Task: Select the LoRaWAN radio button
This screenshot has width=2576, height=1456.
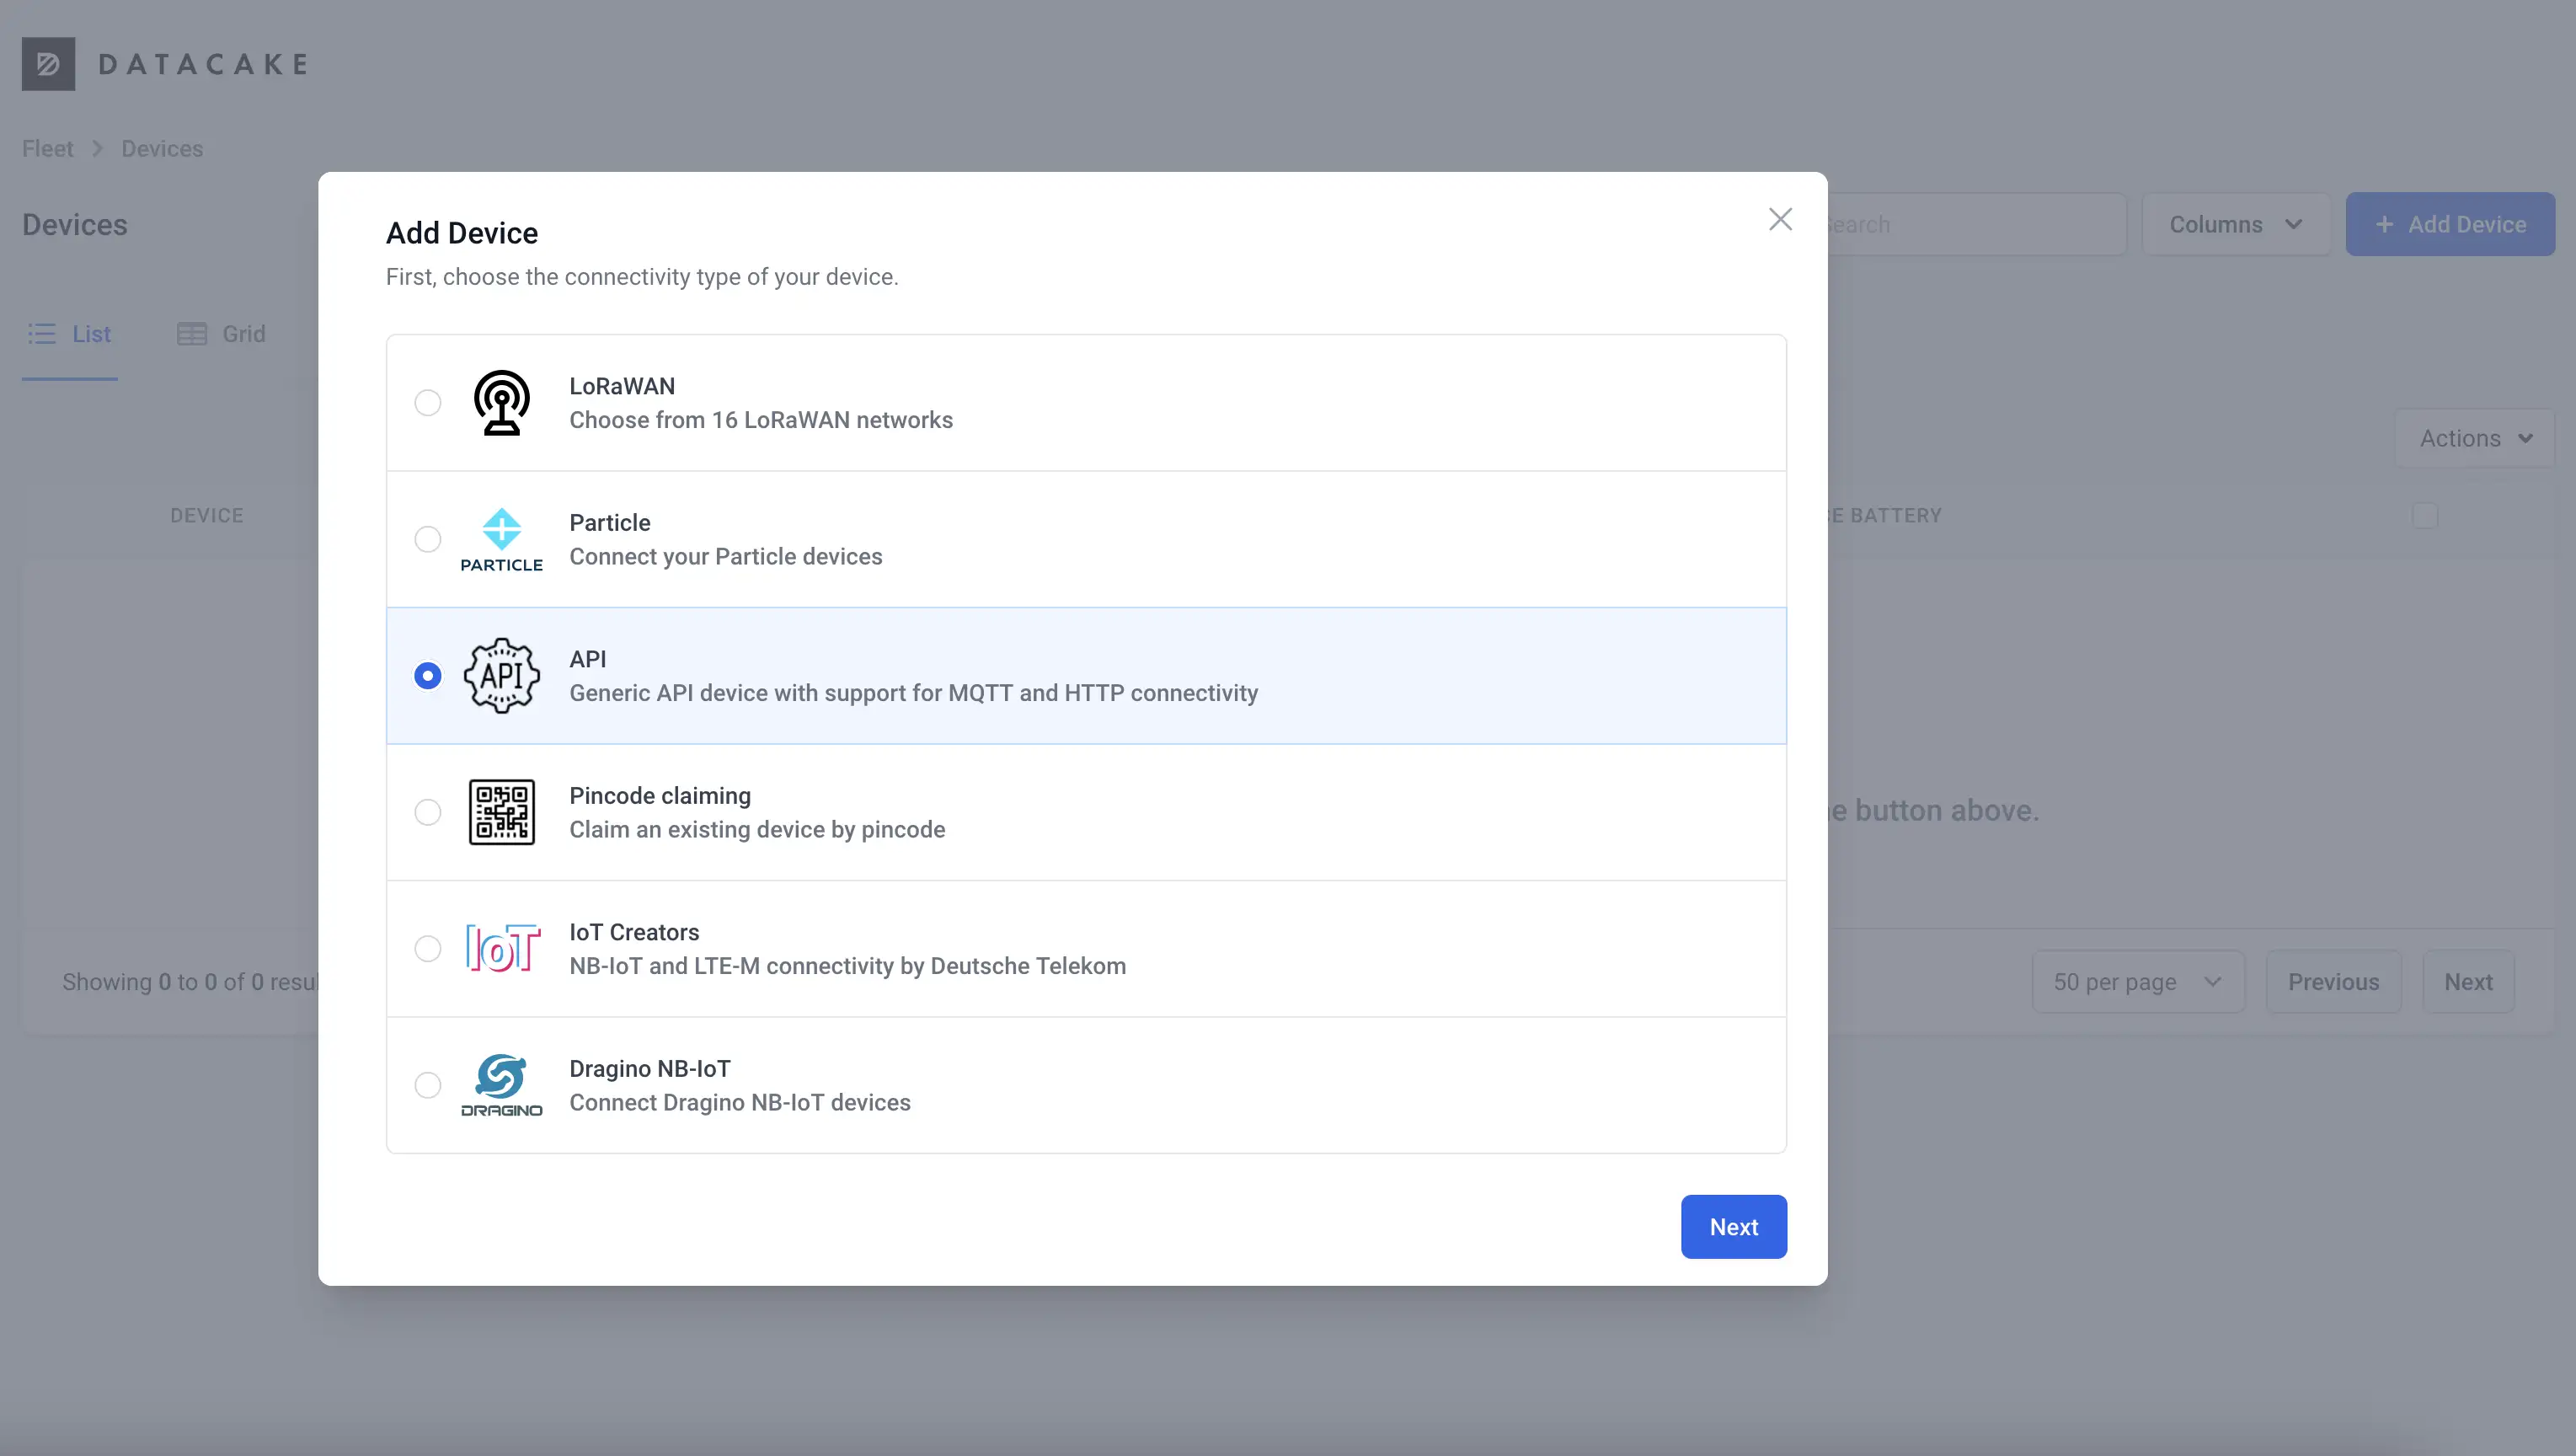Action: pyautogui.click(x=428, y=403)
